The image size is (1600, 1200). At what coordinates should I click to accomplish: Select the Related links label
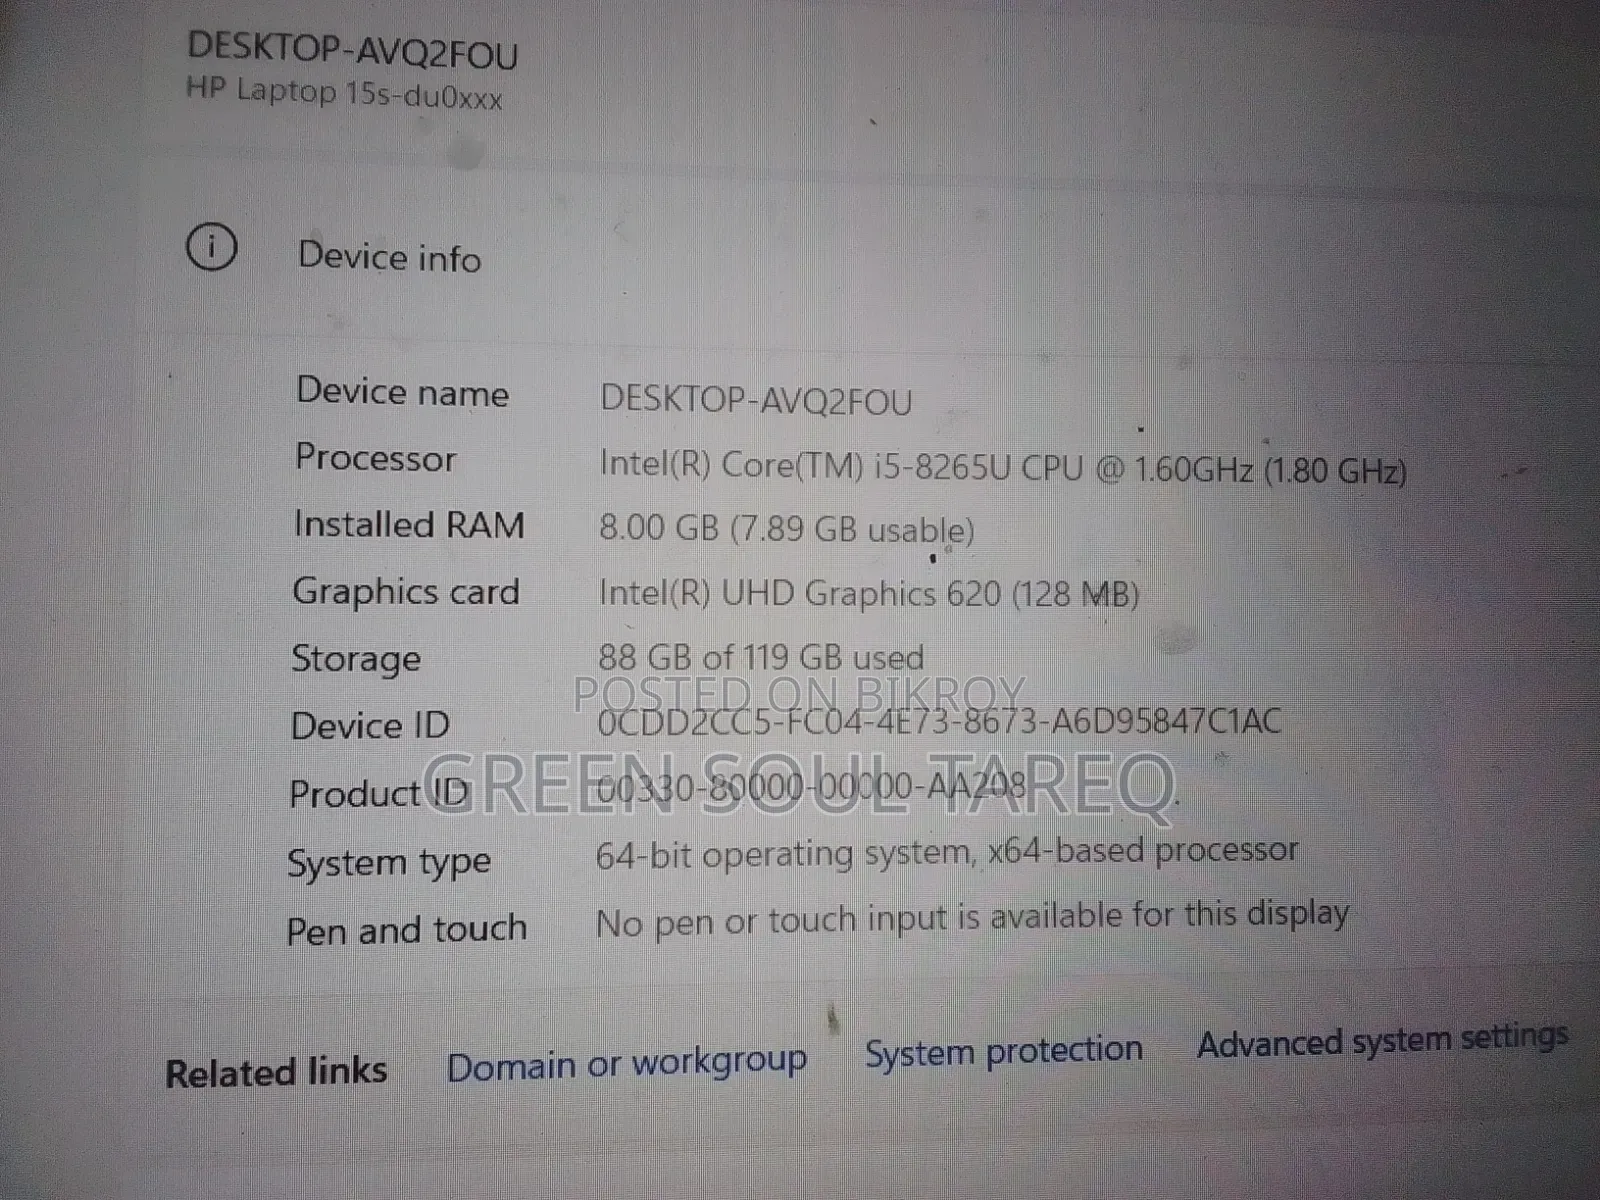pyautogui.click(x=276, y=1072)
